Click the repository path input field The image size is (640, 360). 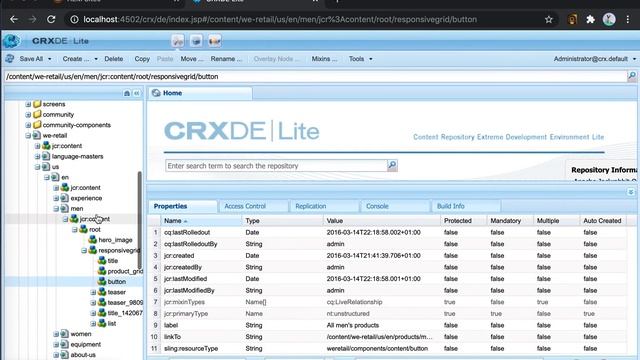pos(315,76)
